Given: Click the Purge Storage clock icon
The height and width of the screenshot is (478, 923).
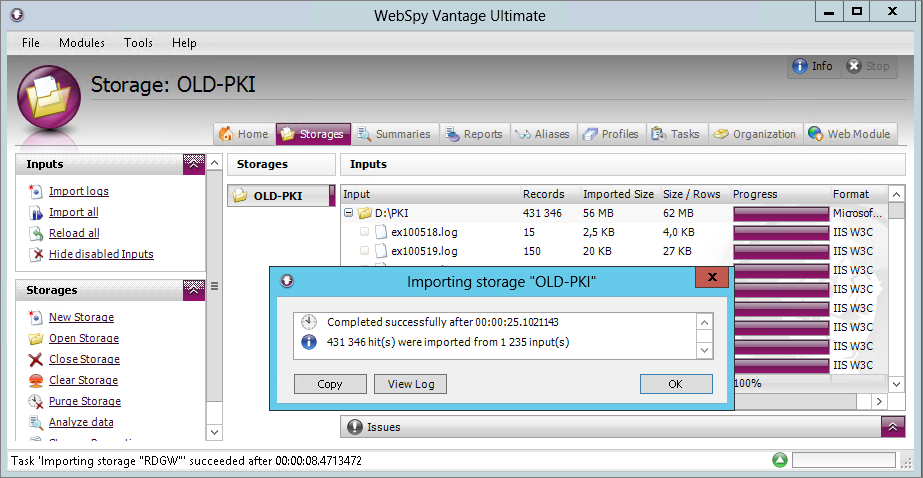Looking at the screenshot, I should pos(36,401).
